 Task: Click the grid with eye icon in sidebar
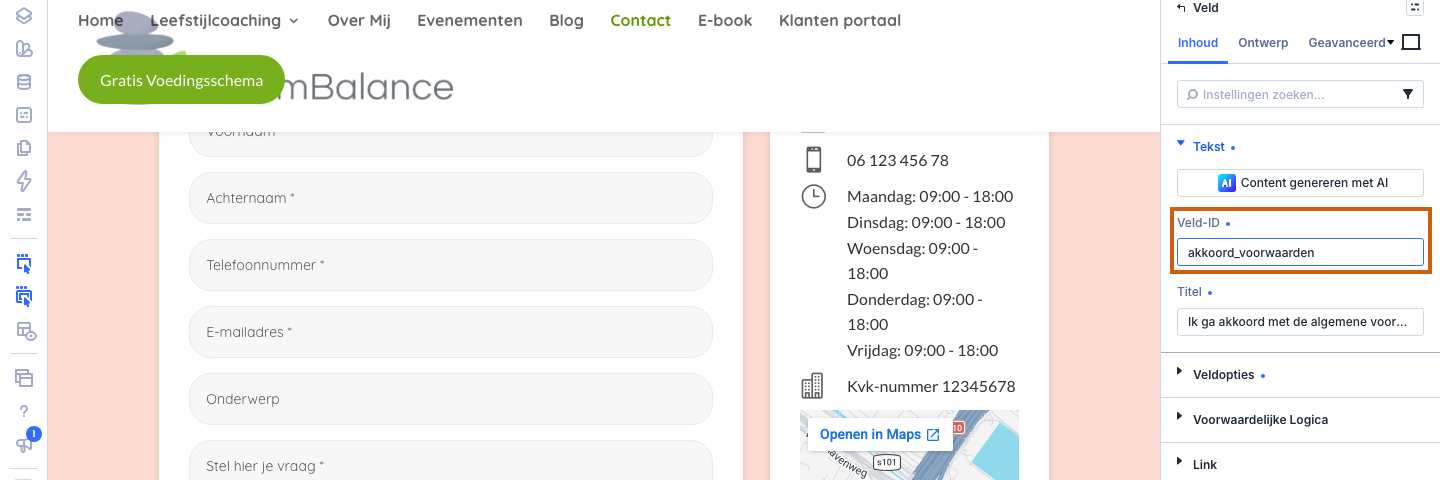pos(25,330)
